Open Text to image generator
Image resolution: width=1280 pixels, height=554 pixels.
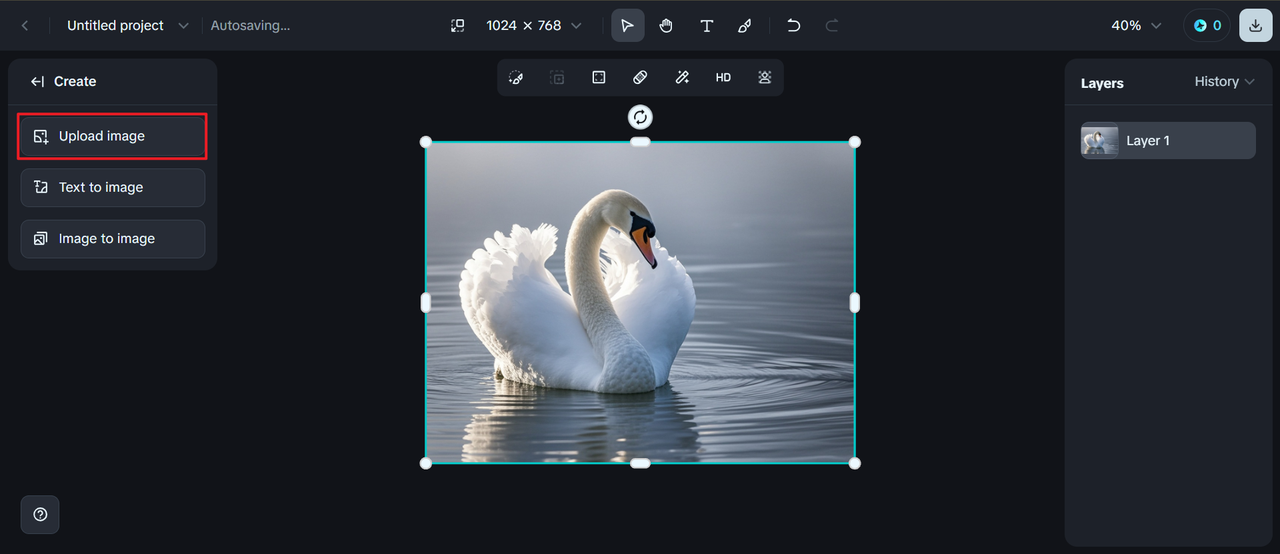pos(112,187)
